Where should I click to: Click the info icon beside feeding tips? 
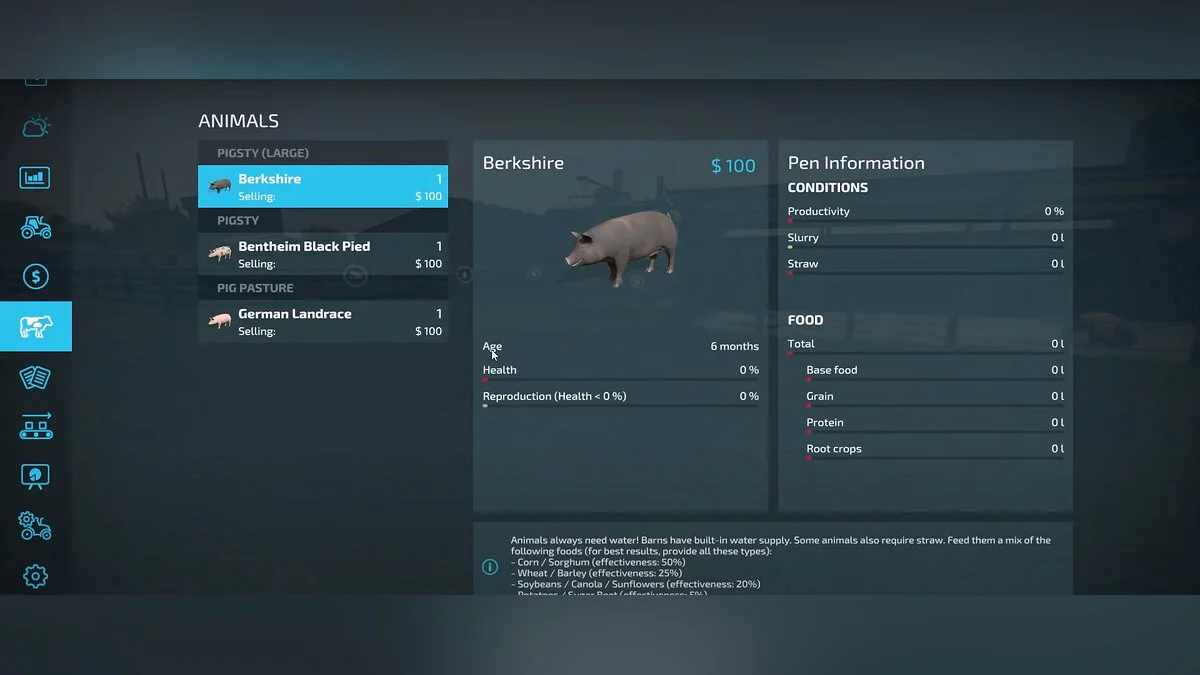490,567
